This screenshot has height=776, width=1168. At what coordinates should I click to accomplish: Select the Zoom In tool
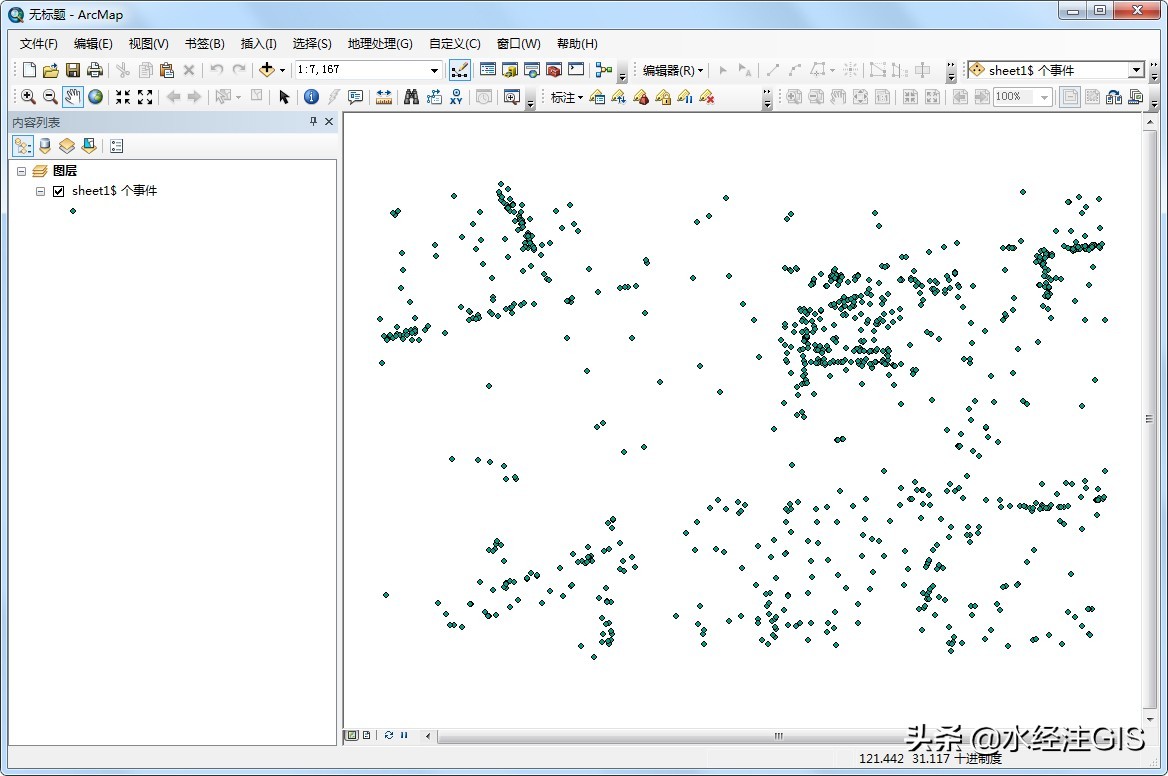coord(28,97)
